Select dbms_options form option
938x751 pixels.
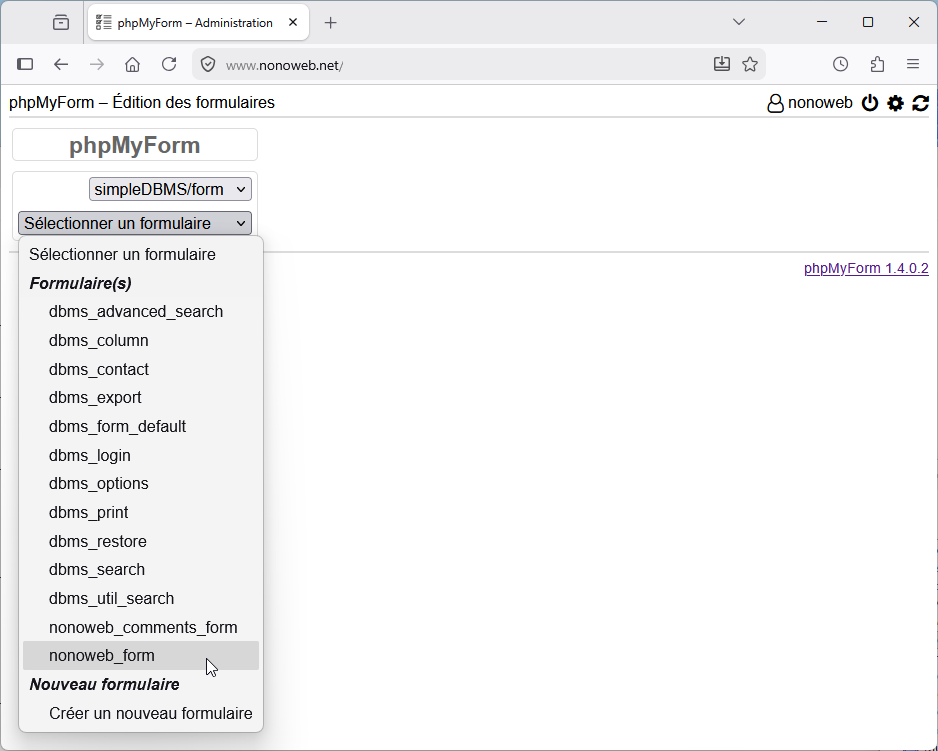(141, 484)
